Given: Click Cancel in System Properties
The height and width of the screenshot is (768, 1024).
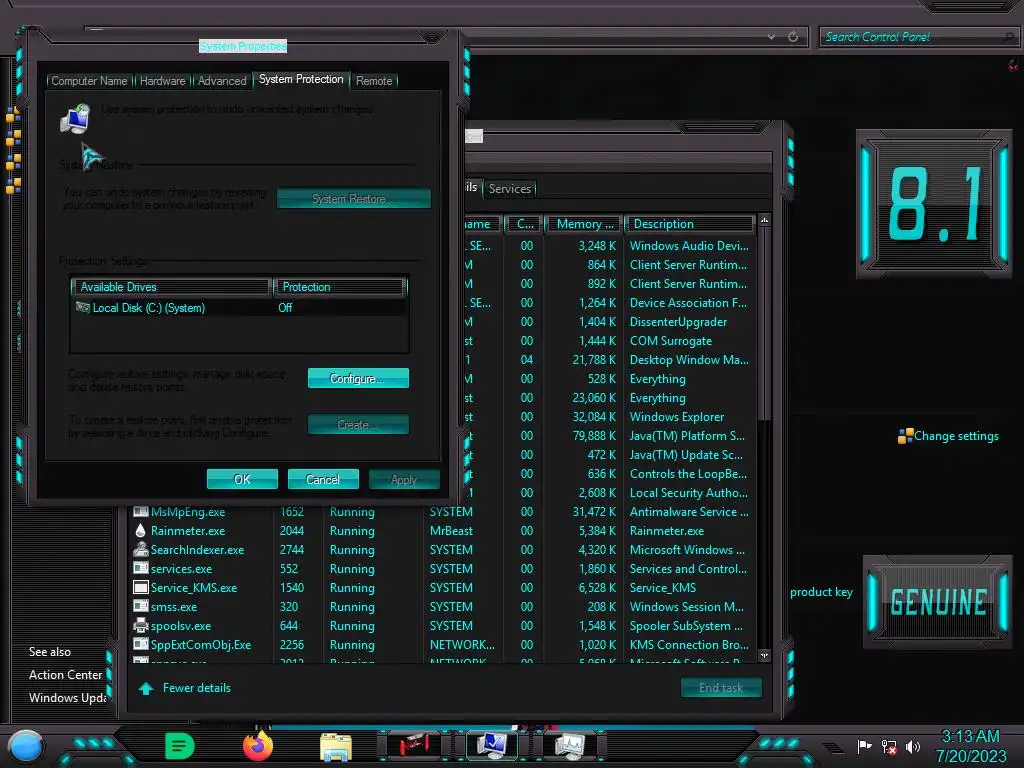Looking at the screenshot, I should pos(323,479).
